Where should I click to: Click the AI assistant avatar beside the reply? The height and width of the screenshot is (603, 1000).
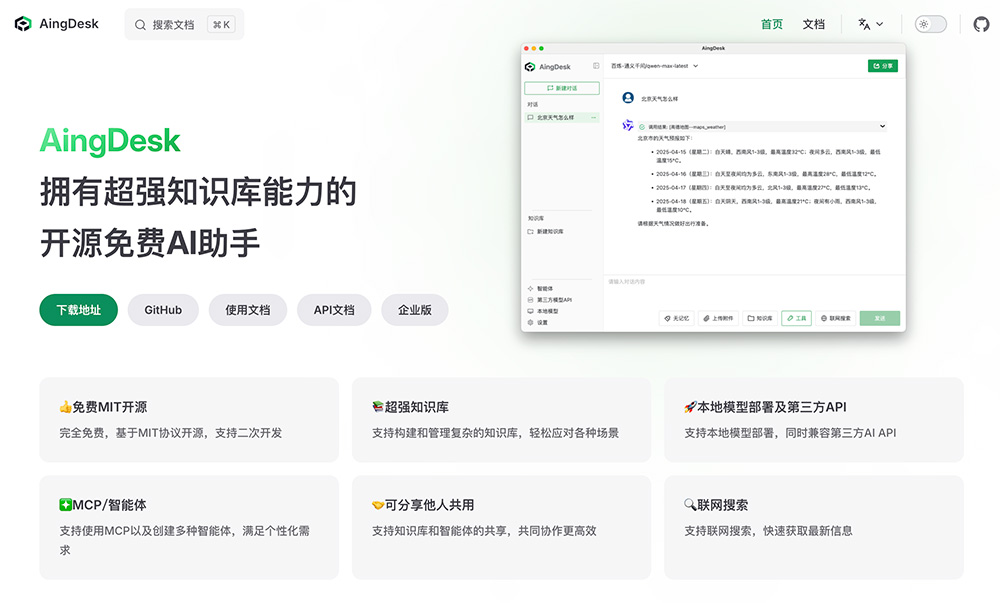click(x=628, y=125)
